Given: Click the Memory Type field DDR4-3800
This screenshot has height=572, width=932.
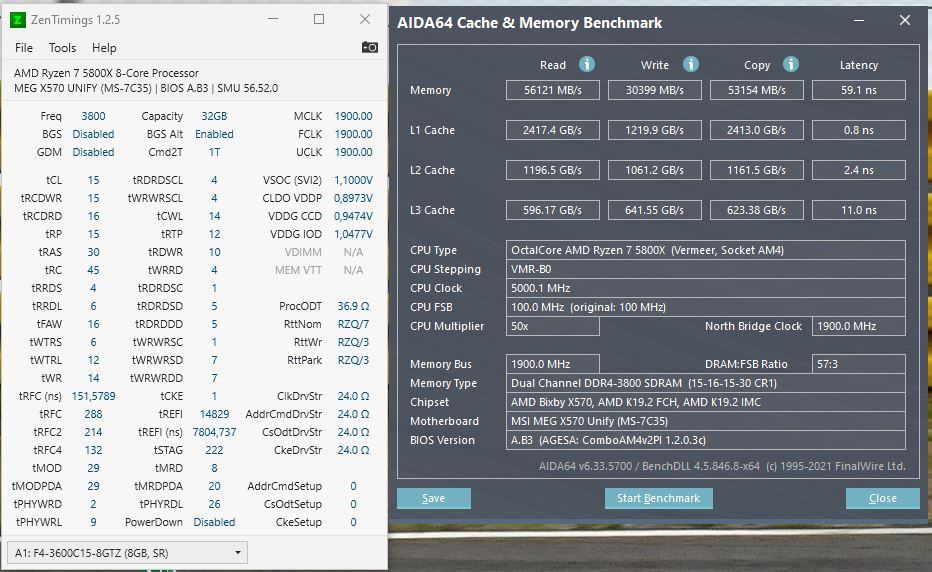Looking at the screenshot, I should tap(706, 383).
